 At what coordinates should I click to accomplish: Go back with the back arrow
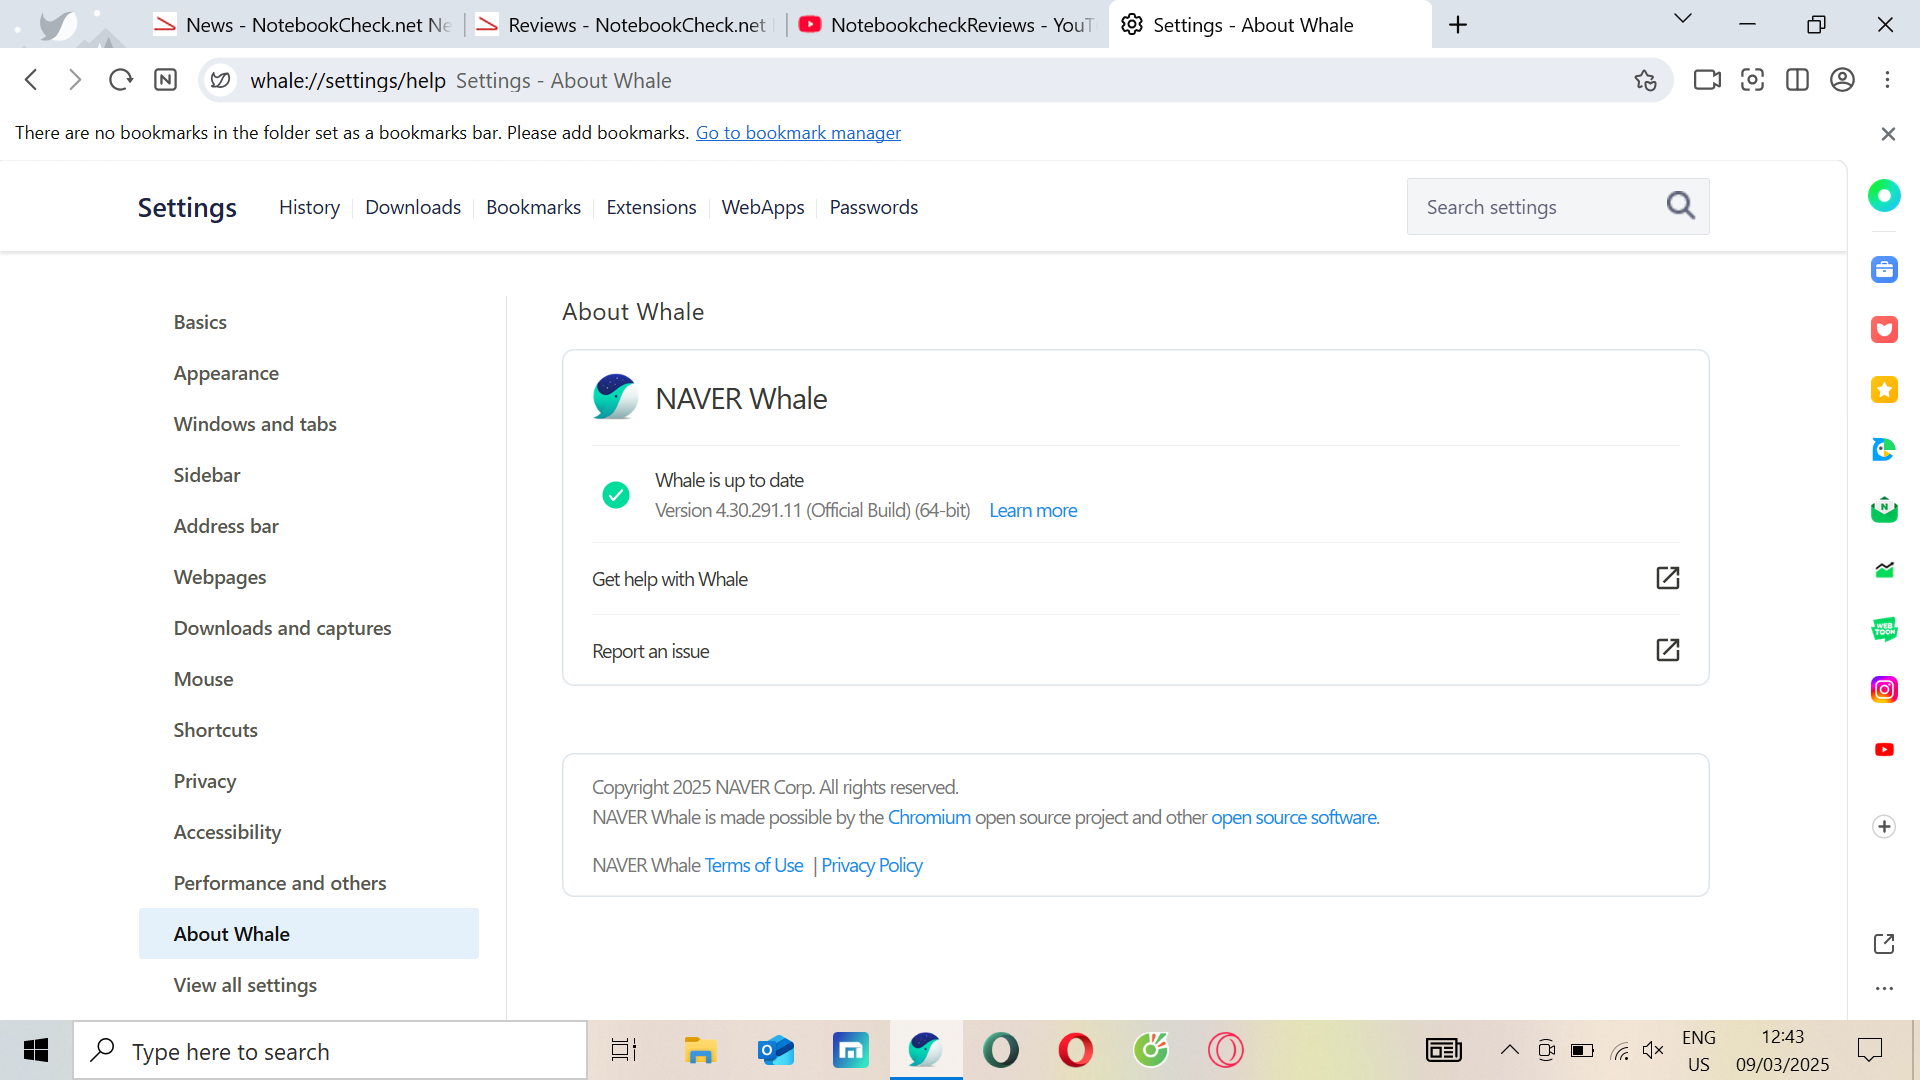coord(31,80)
